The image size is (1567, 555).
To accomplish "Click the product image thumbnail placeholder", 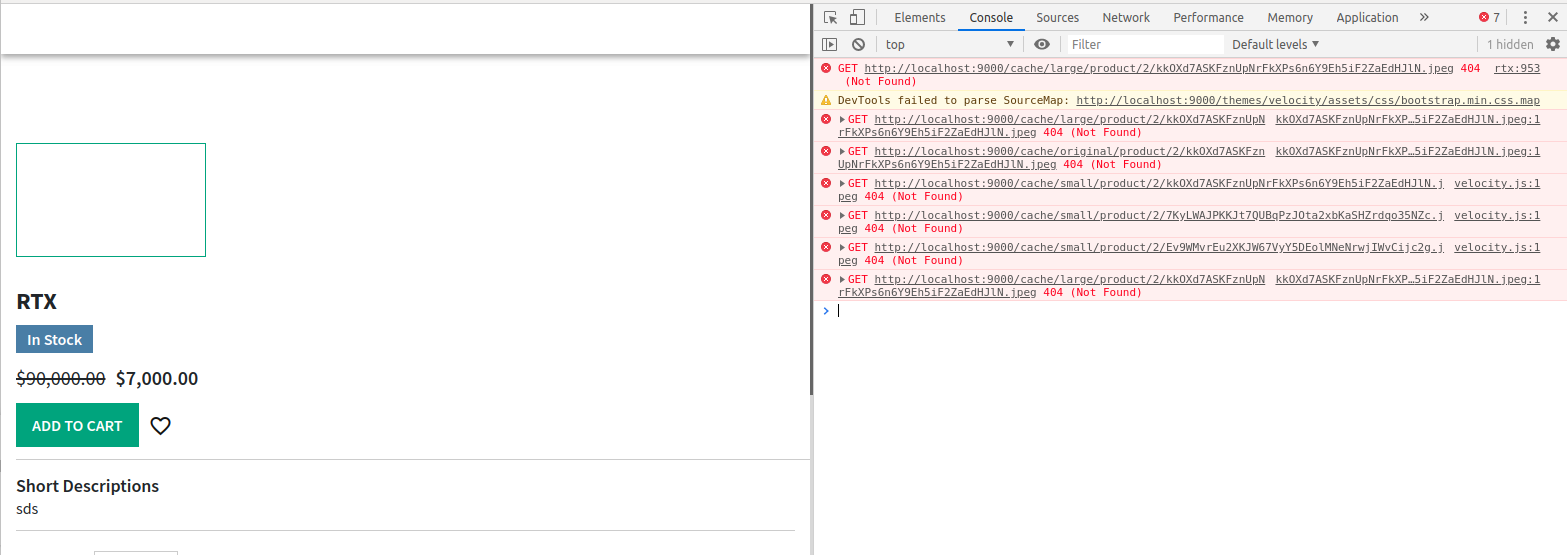I will tap(111, 200).
